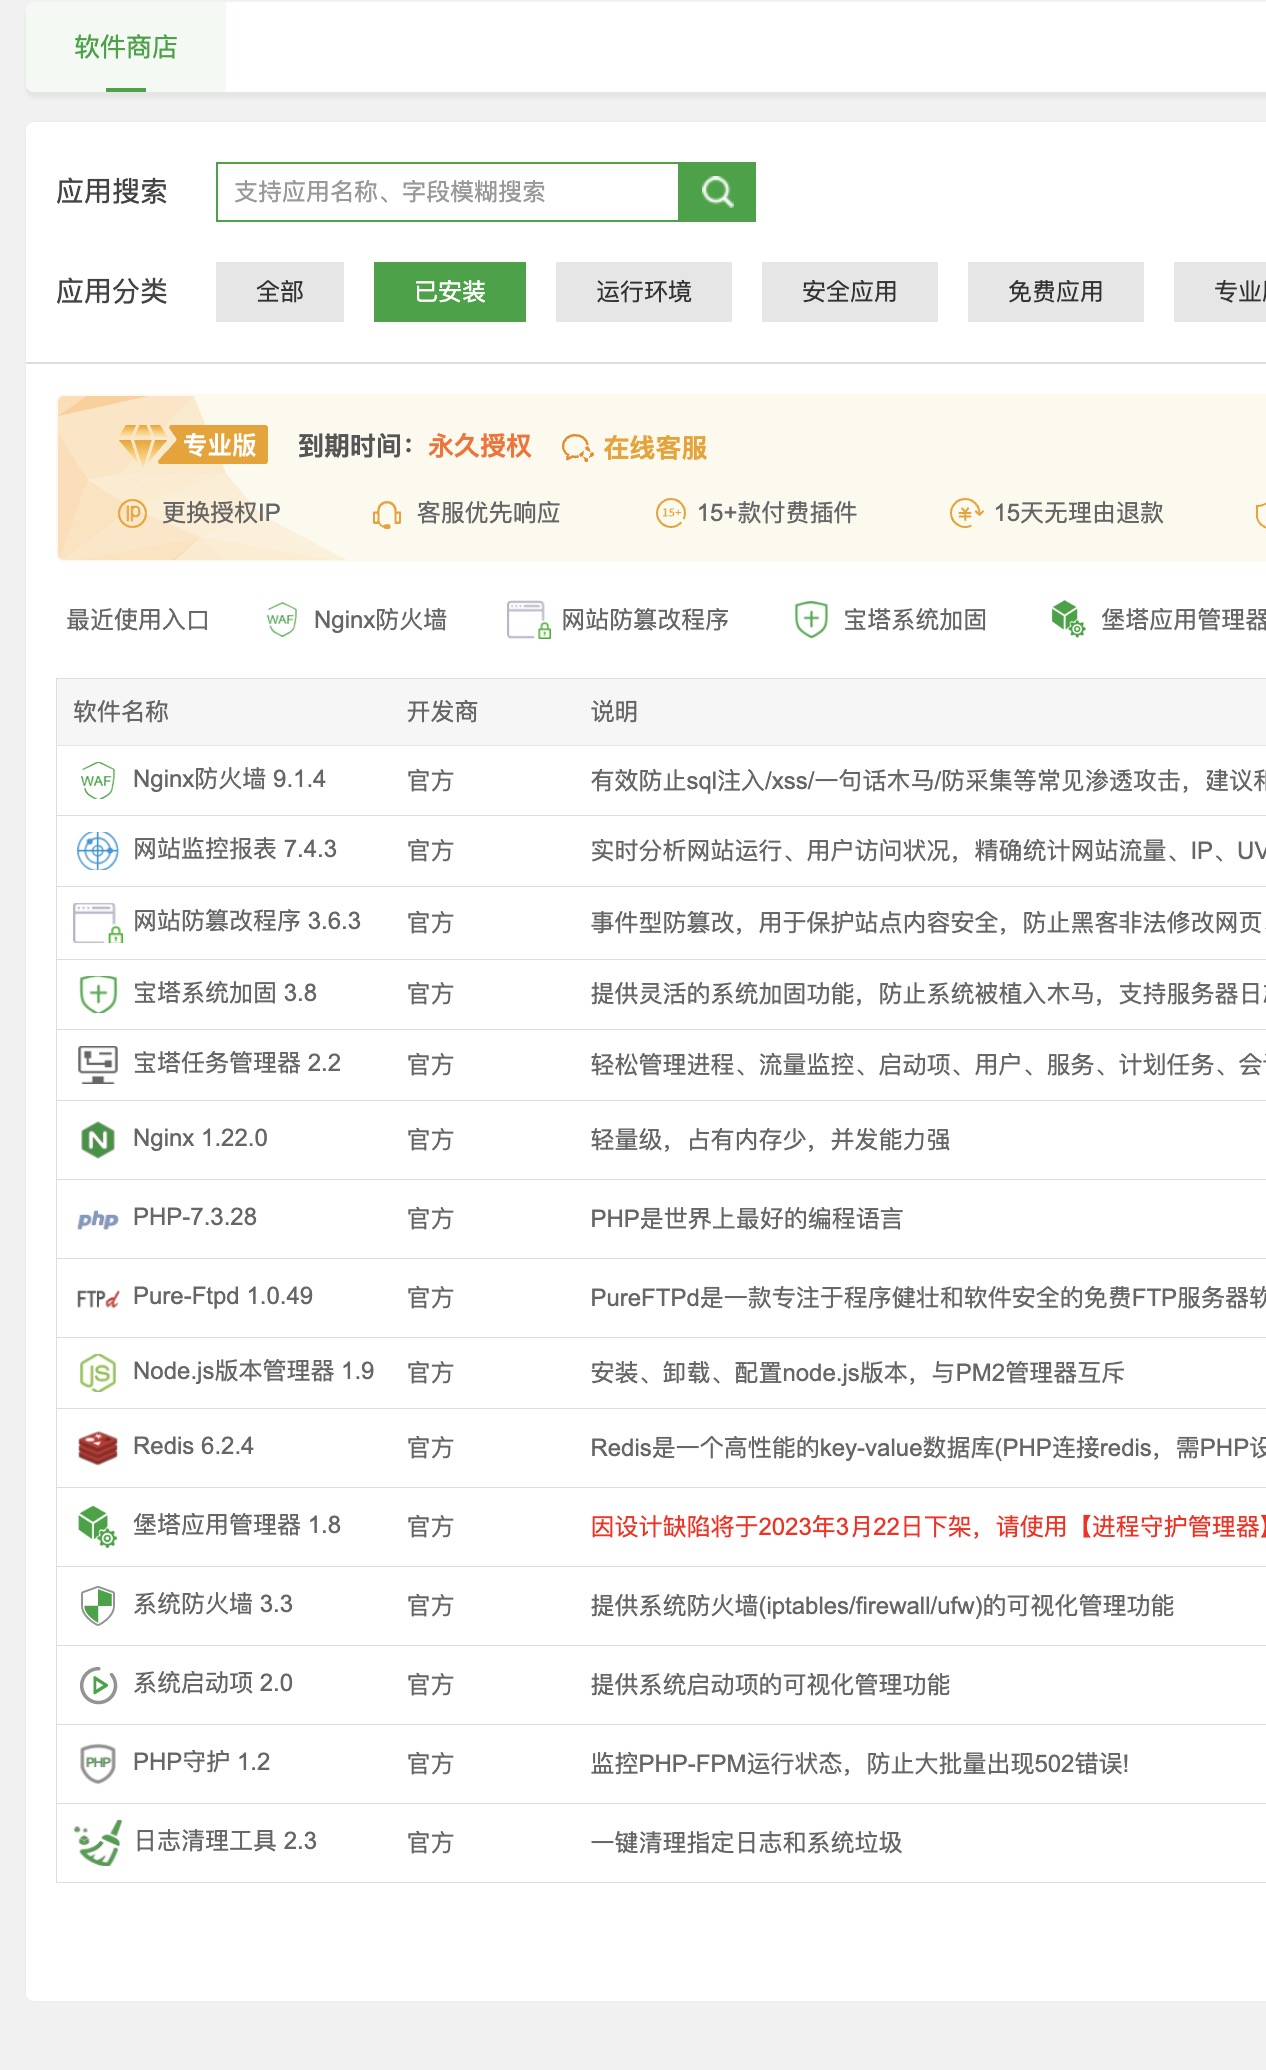Click the green search magnifier button
Image resolution: width=1266 pixels, height=2070 pixels.
(717, 192)
